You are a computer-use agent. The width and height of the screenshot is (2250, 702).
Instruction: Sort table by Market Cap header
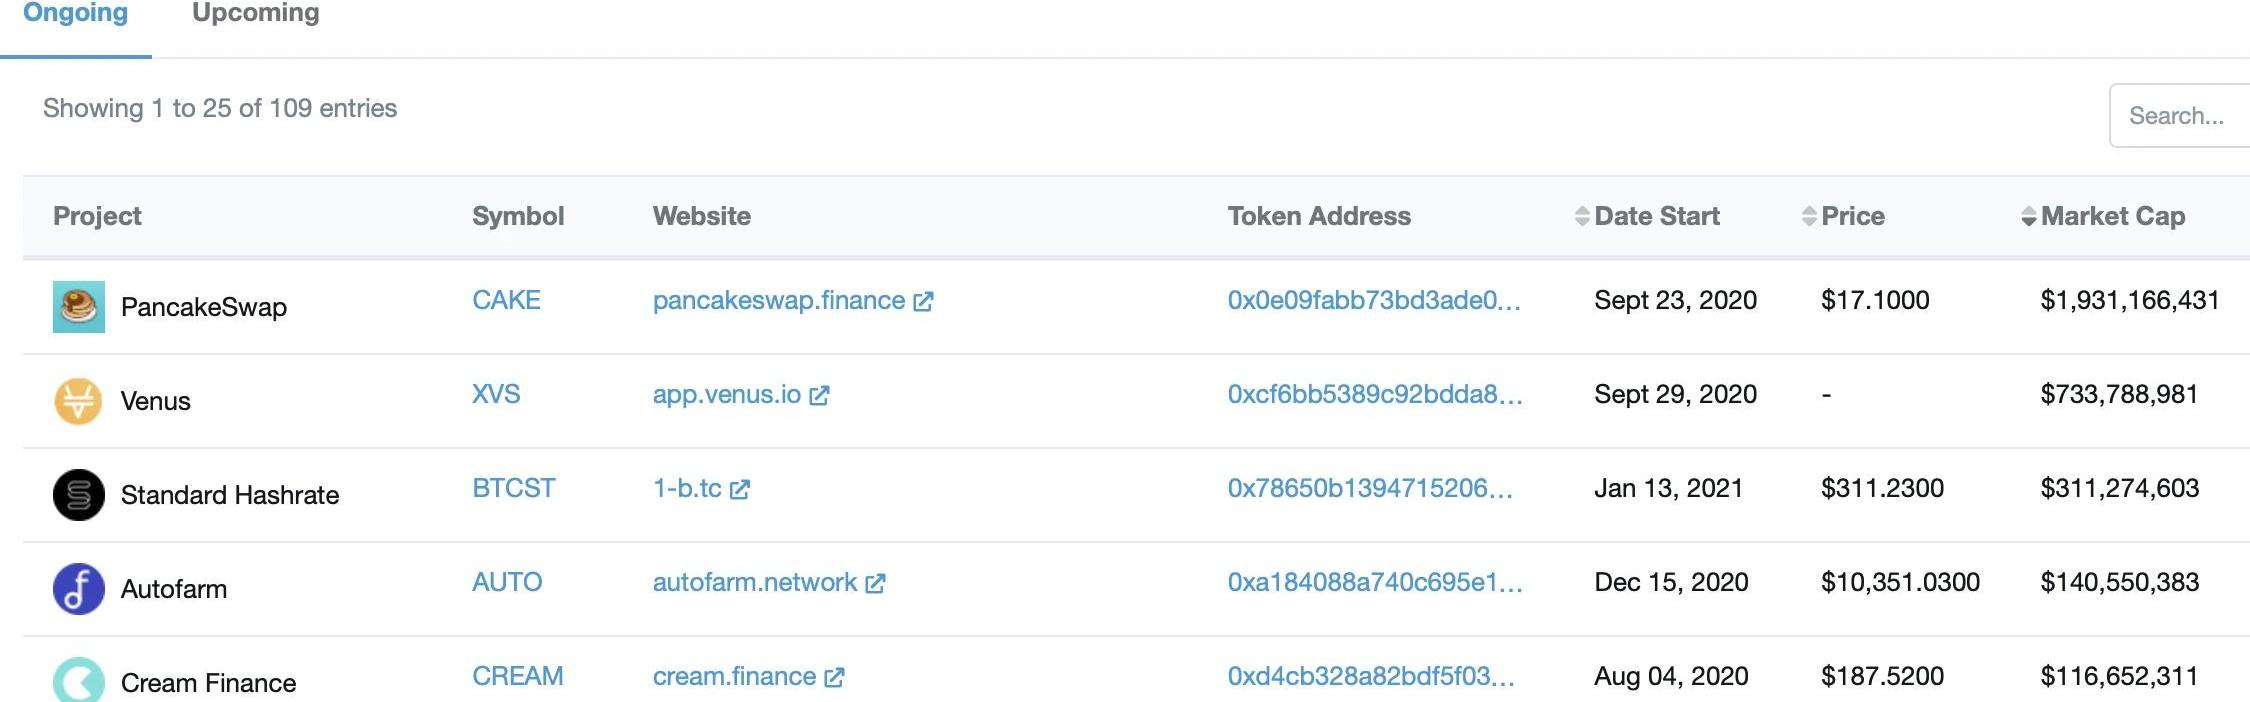click(x=2113, y=216)
